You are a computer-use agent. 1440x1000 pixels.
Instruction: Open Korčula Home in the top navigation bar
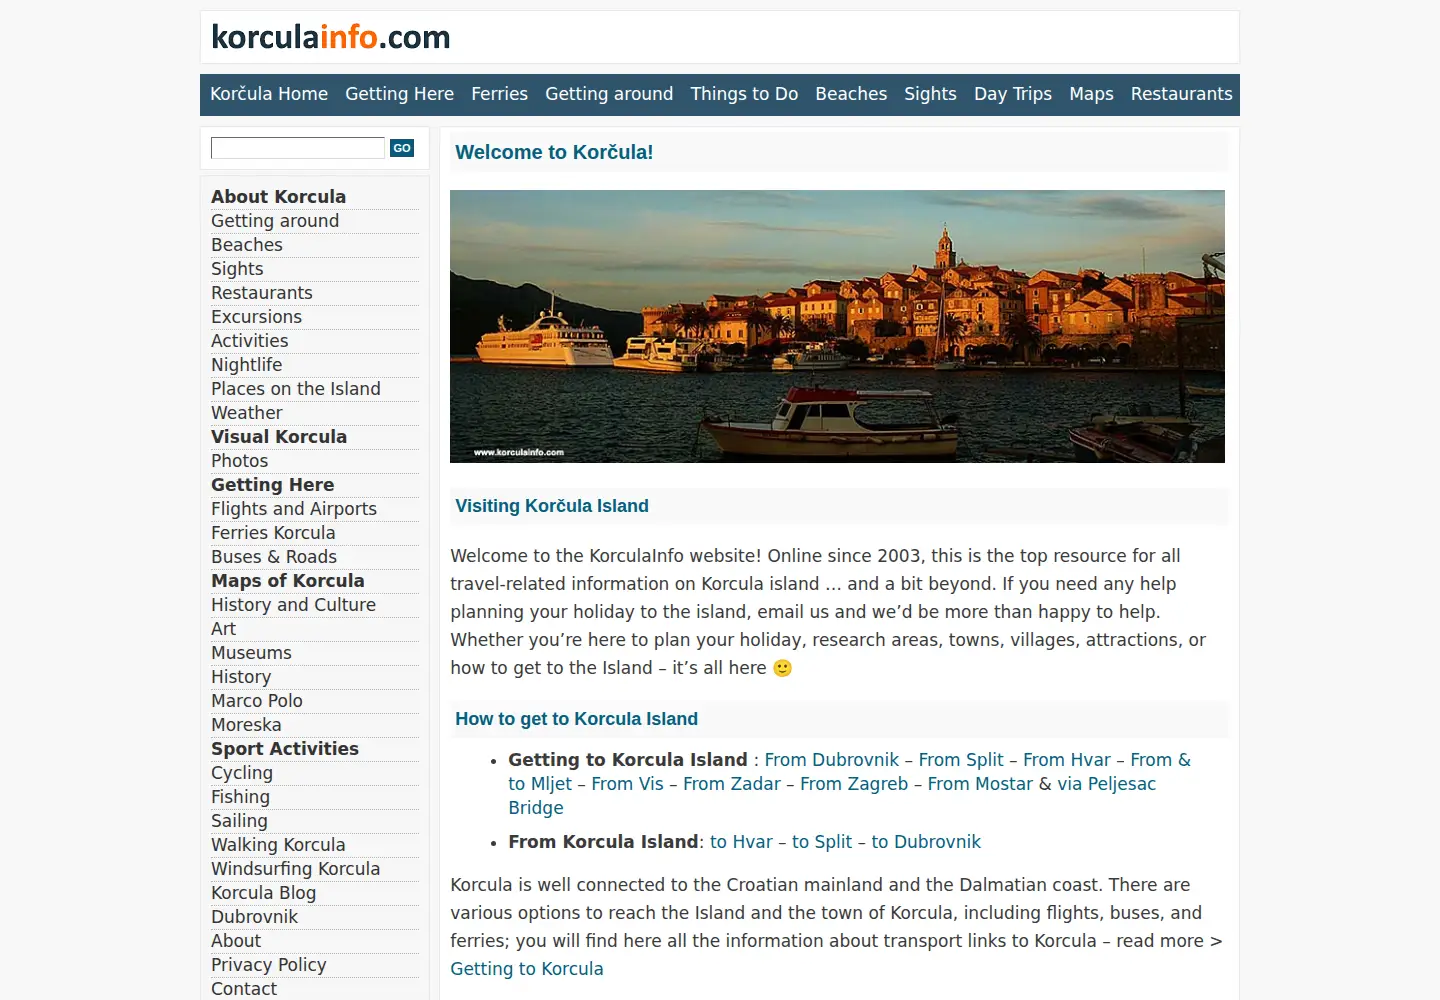pyautogui.click(x=269, y=94)
